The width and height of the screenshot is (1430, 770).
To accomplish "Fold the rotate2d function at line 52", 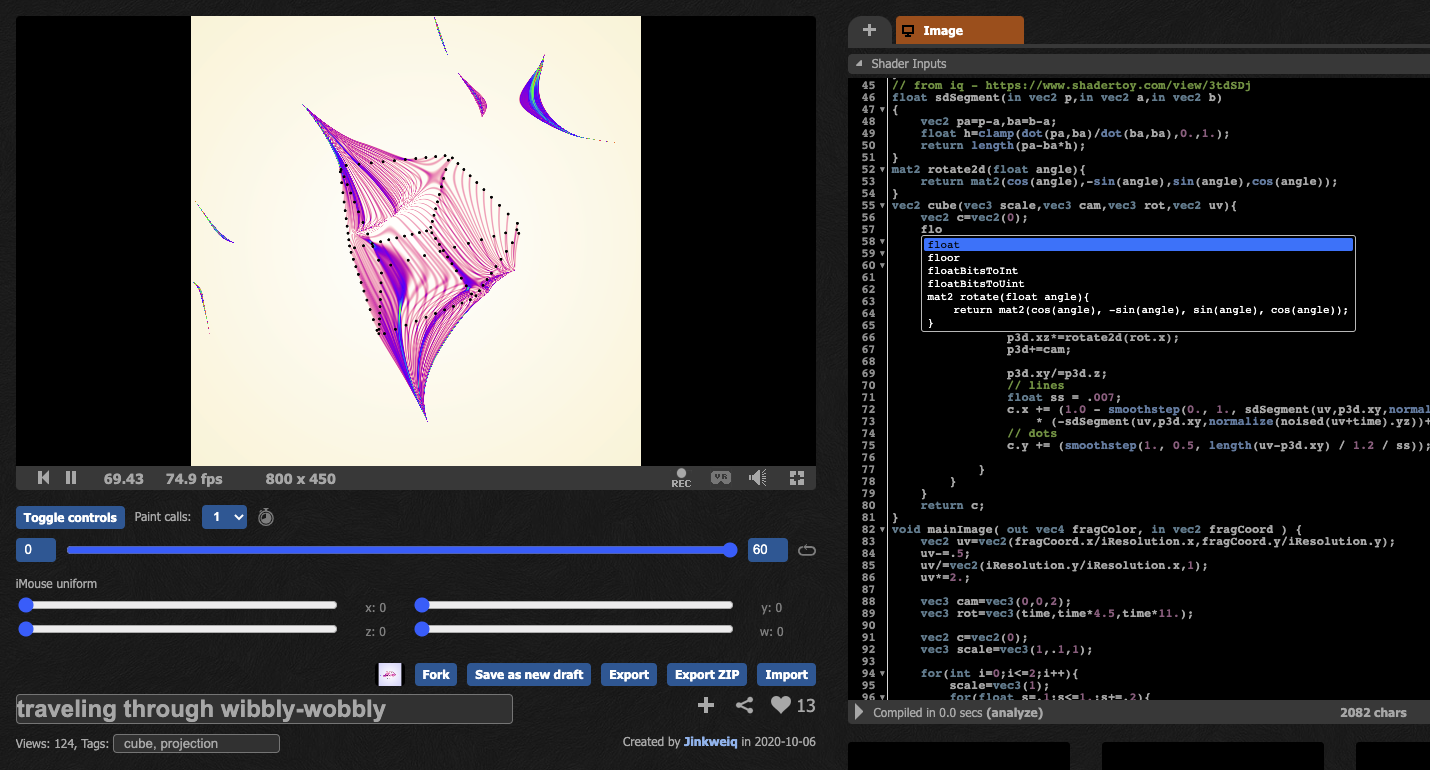I will pos(883,170).
